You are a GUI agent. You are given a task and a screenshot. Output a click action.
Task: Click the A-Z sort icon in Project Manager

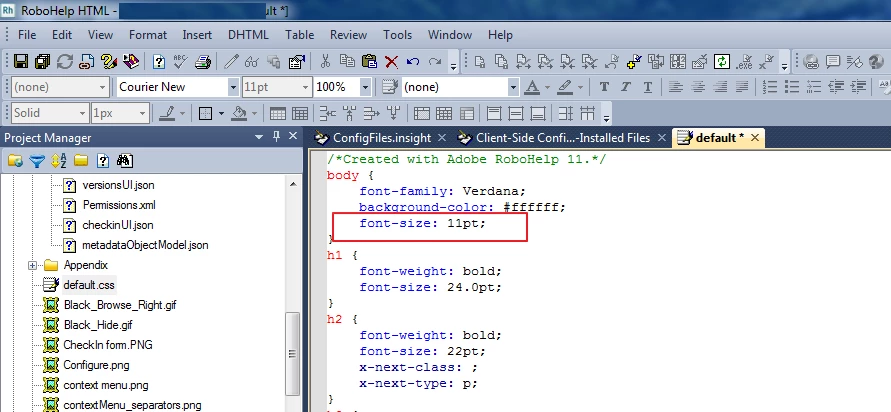pyautogui.click(x=59, y=161)
